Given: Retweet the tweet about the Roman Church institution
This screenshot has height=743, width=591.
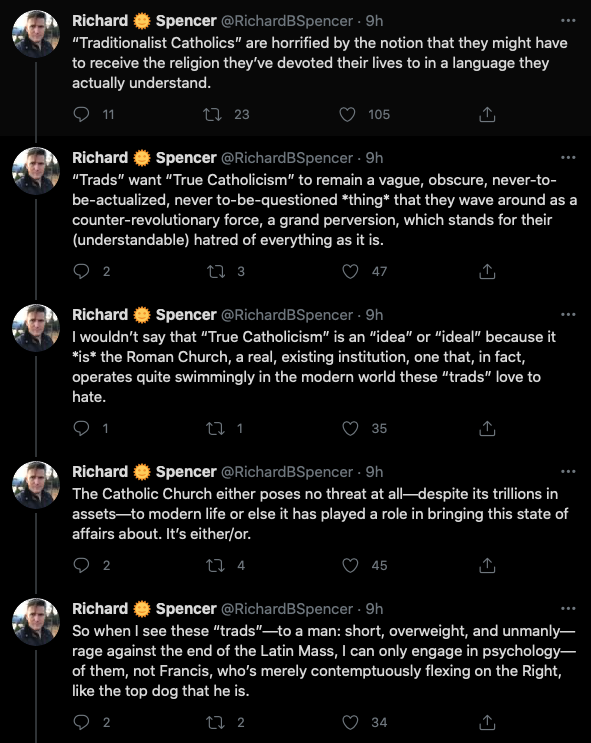Looking at the screenshot, I should (x=216, y=428).
